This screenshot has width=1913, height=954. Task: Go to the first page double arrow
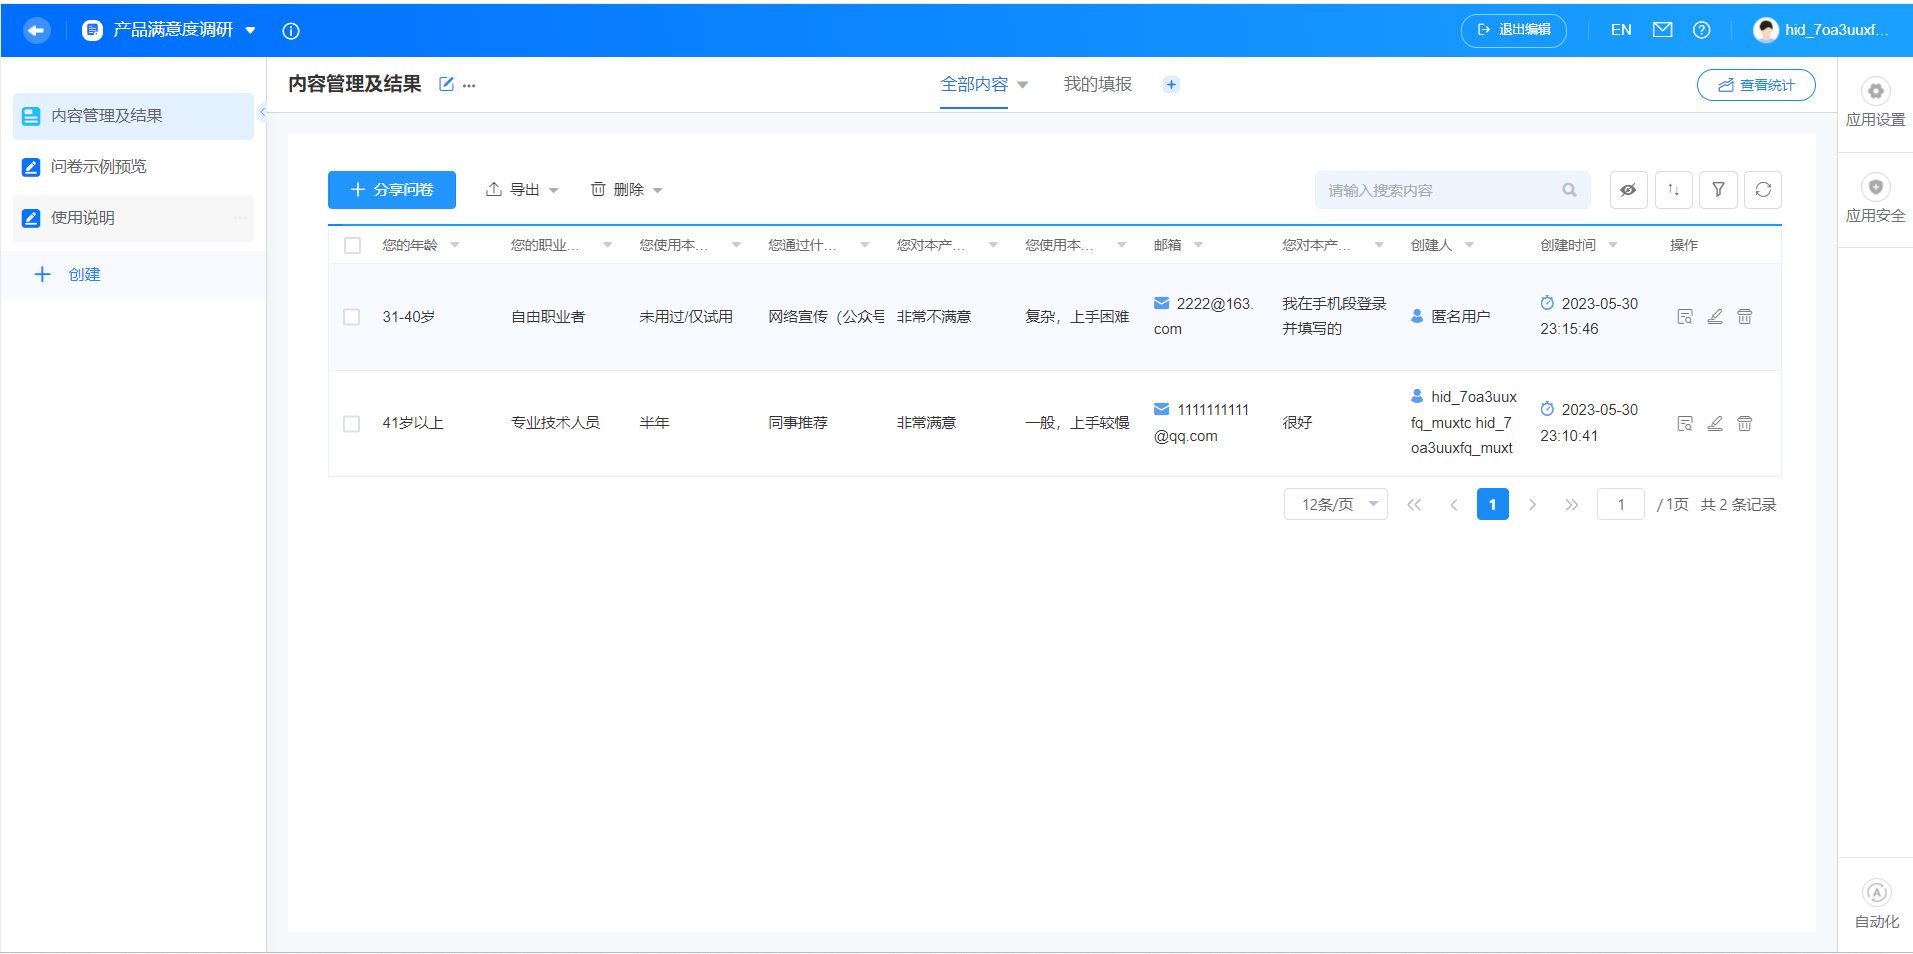[1414, 505]
